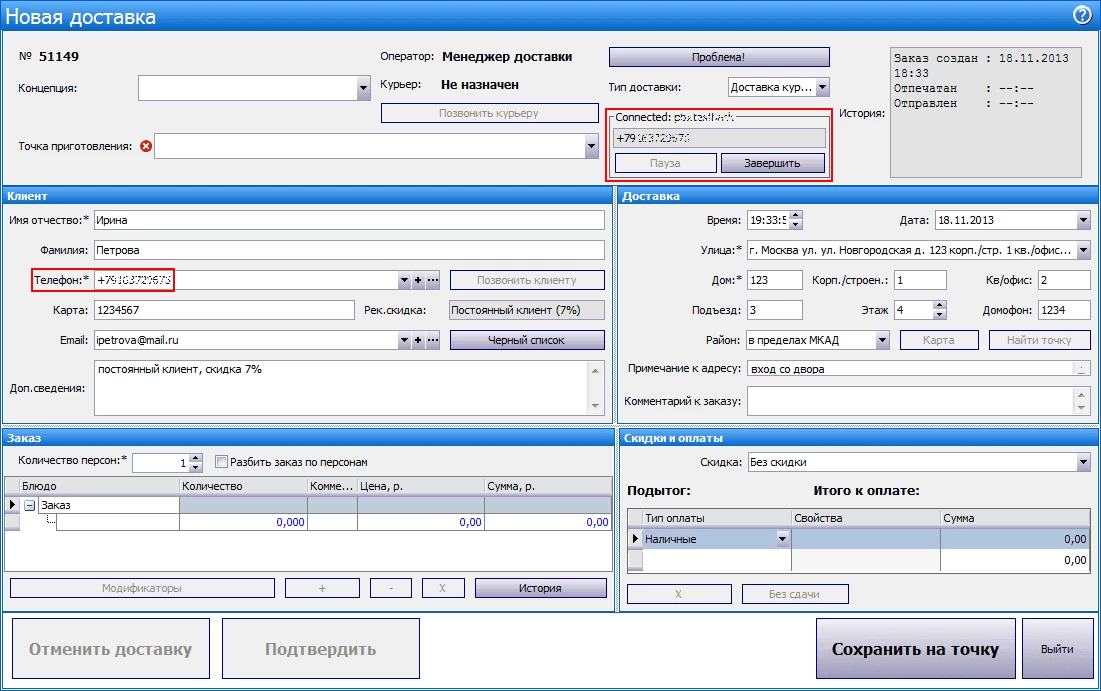Screen dimensions: 1101x691
Task: Open the Черный список button
Action: click(x=527, y=340)
